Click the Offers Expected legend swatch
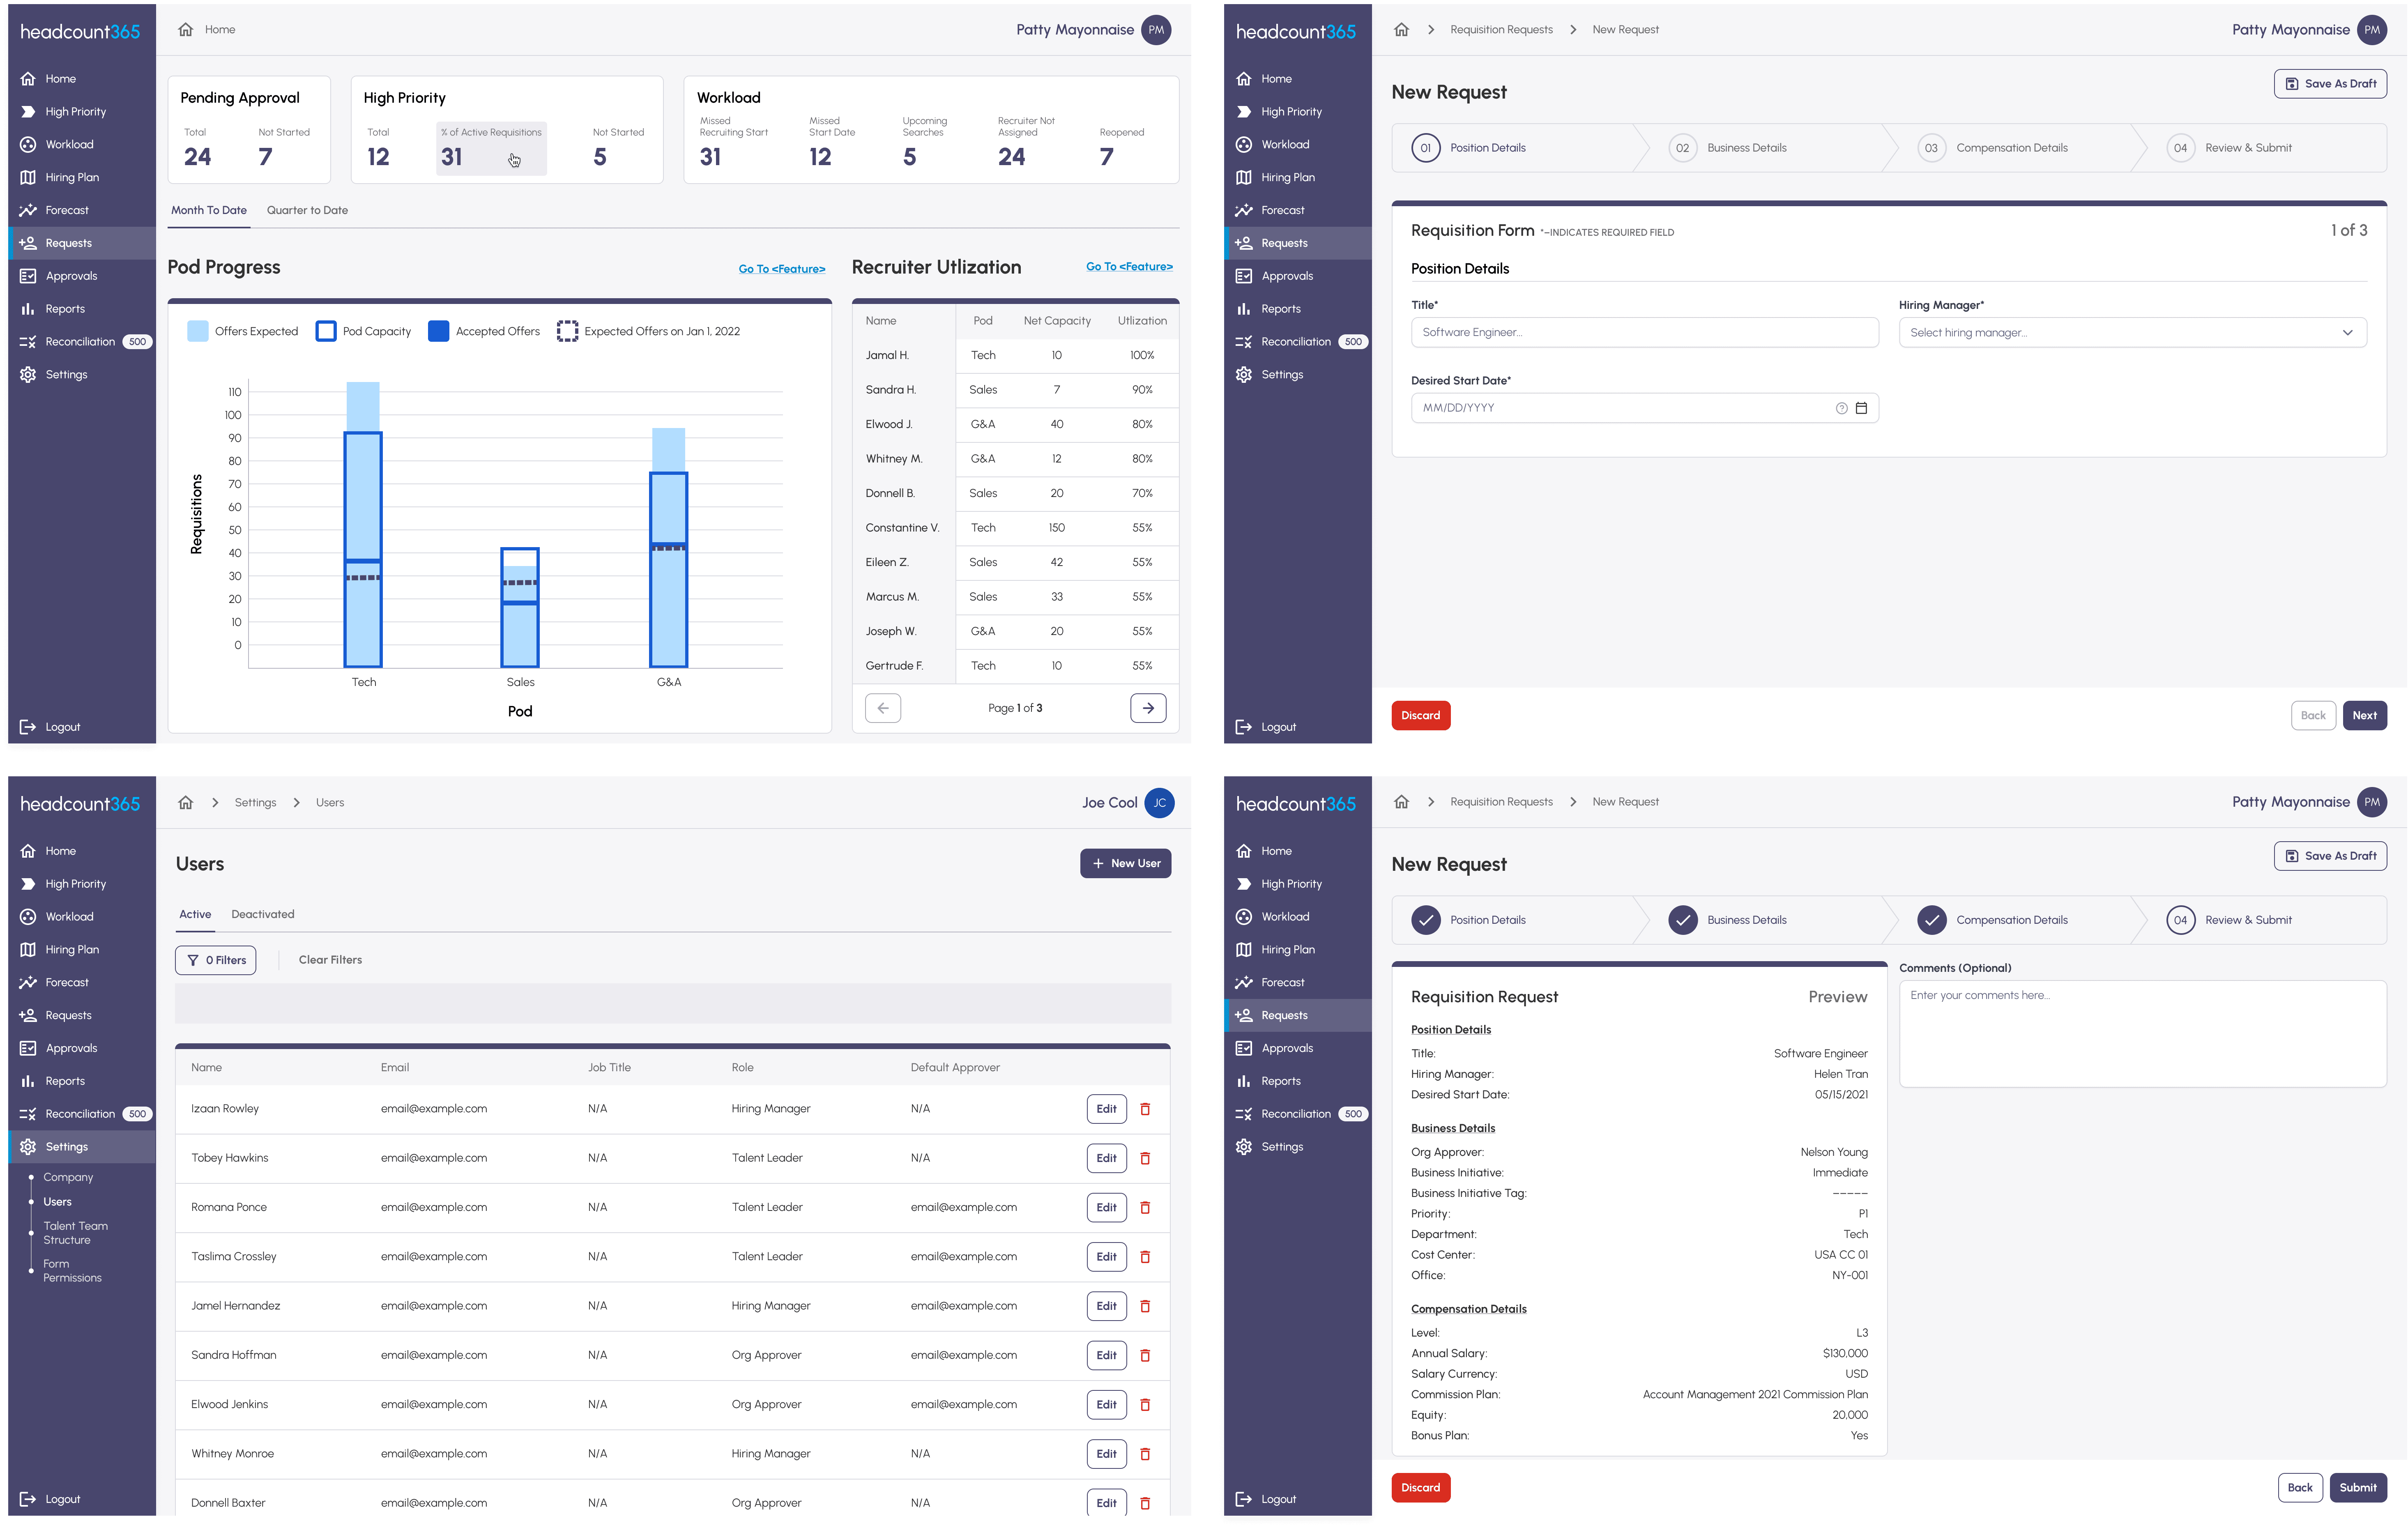 (198, 331)
